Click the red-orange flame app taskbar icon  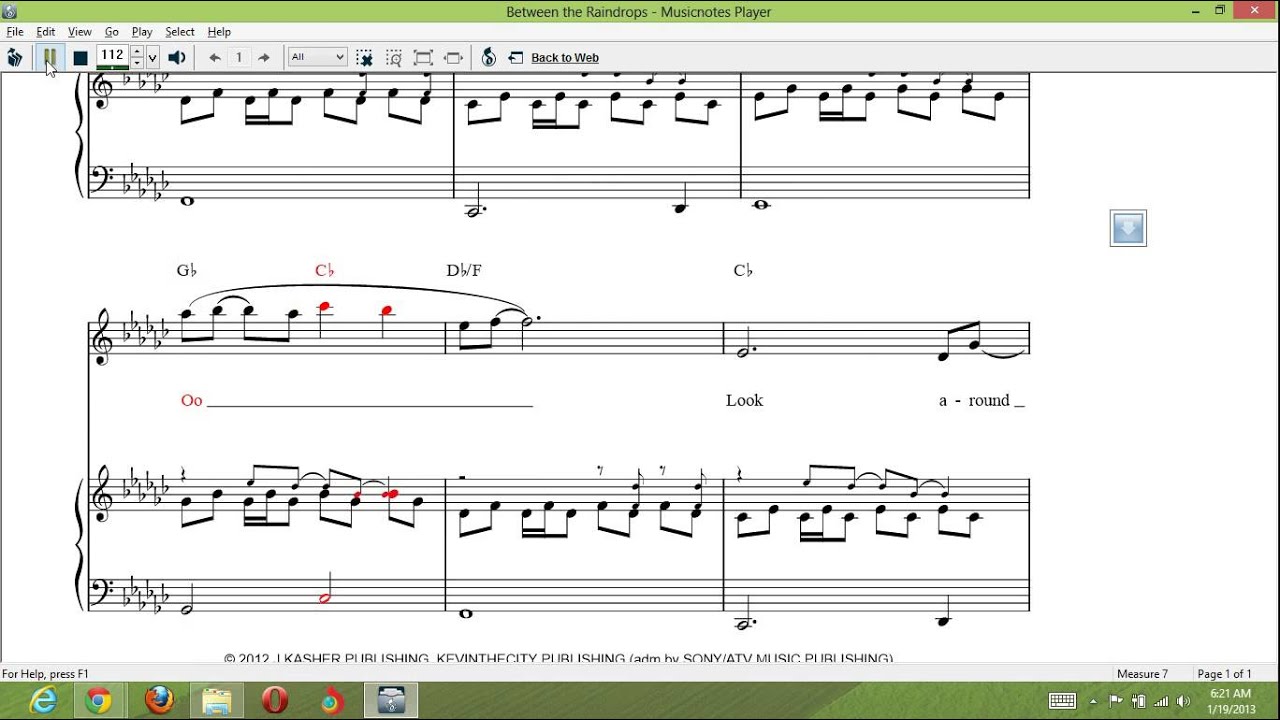click(332, 701)
